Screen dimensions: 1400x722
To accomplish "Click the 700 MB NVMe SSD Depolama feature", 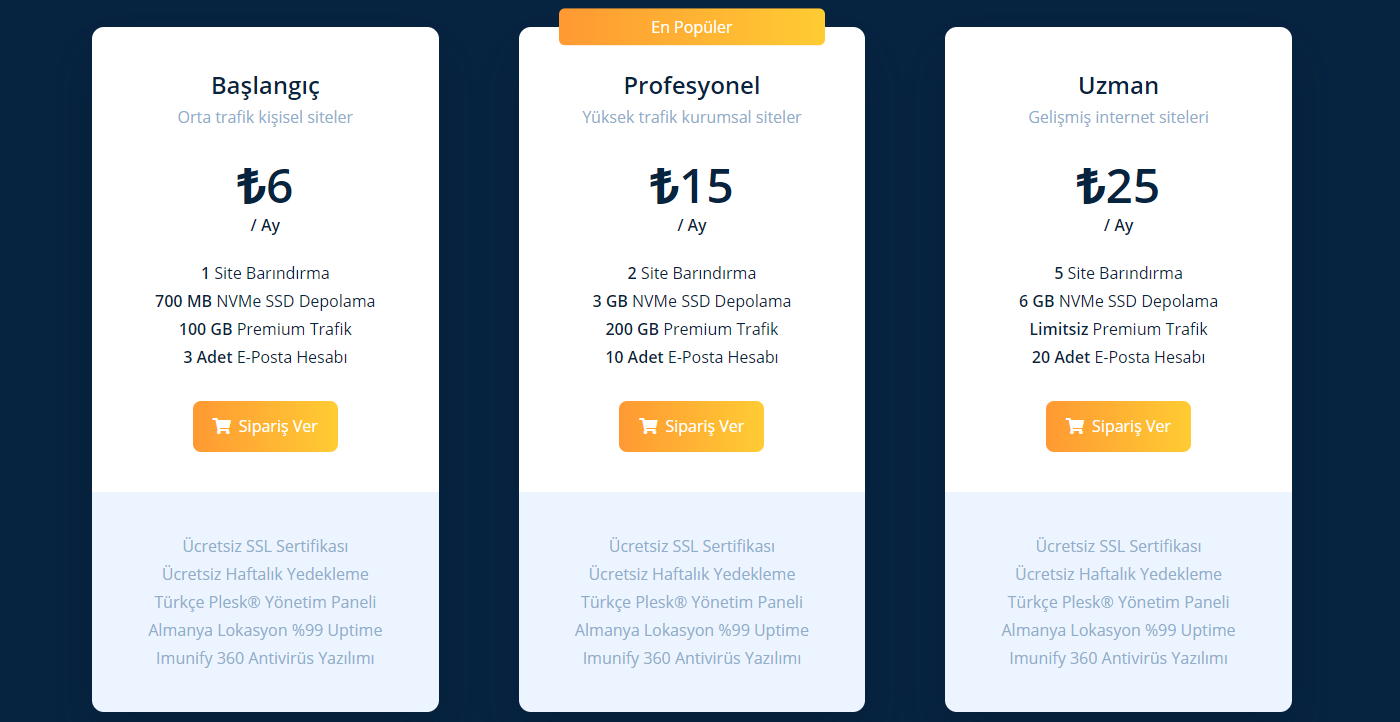I will pos(265,301).
